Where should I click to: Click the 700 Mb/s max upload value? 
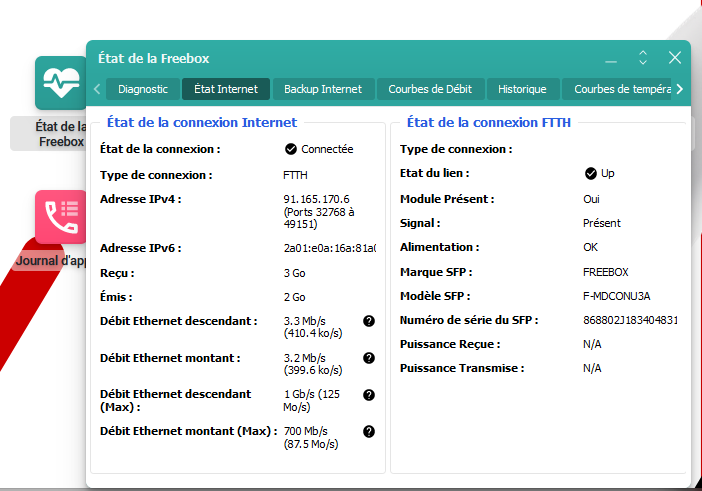coord(310,438)
